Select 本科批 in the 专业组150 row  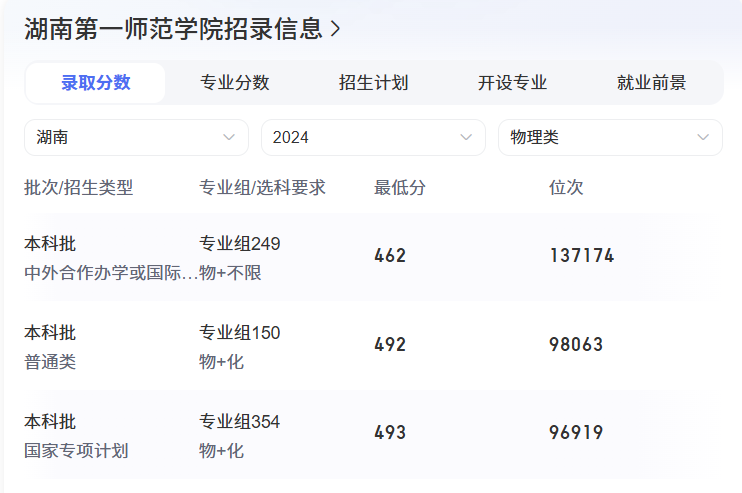tap(50, 333)
